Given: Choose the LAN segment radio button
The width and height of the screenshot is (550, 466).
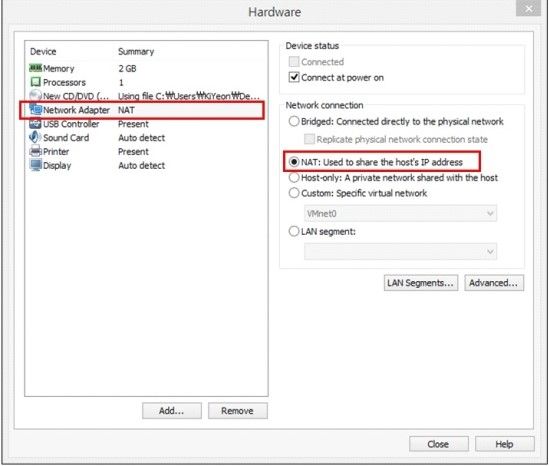Looking at the screenshot, I should 294,231.
